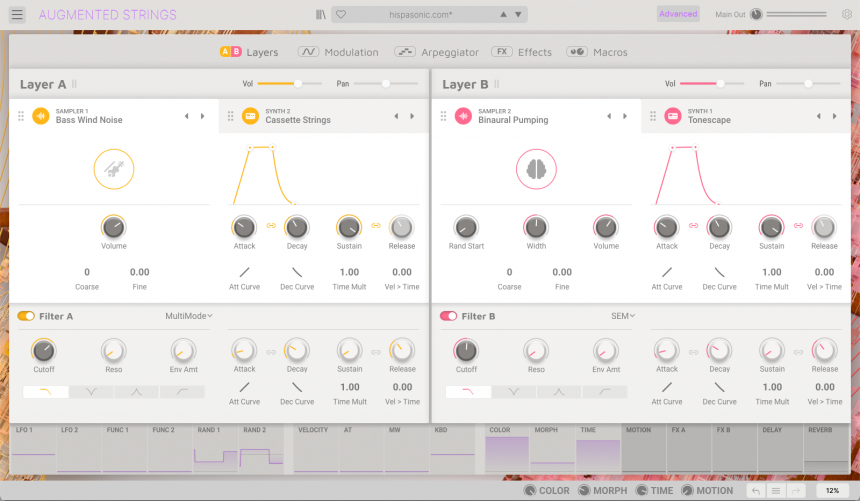This screenshot has width=860, height=501.
Task: Select previous preset with up arrow
Action: [x=503, y=14]
